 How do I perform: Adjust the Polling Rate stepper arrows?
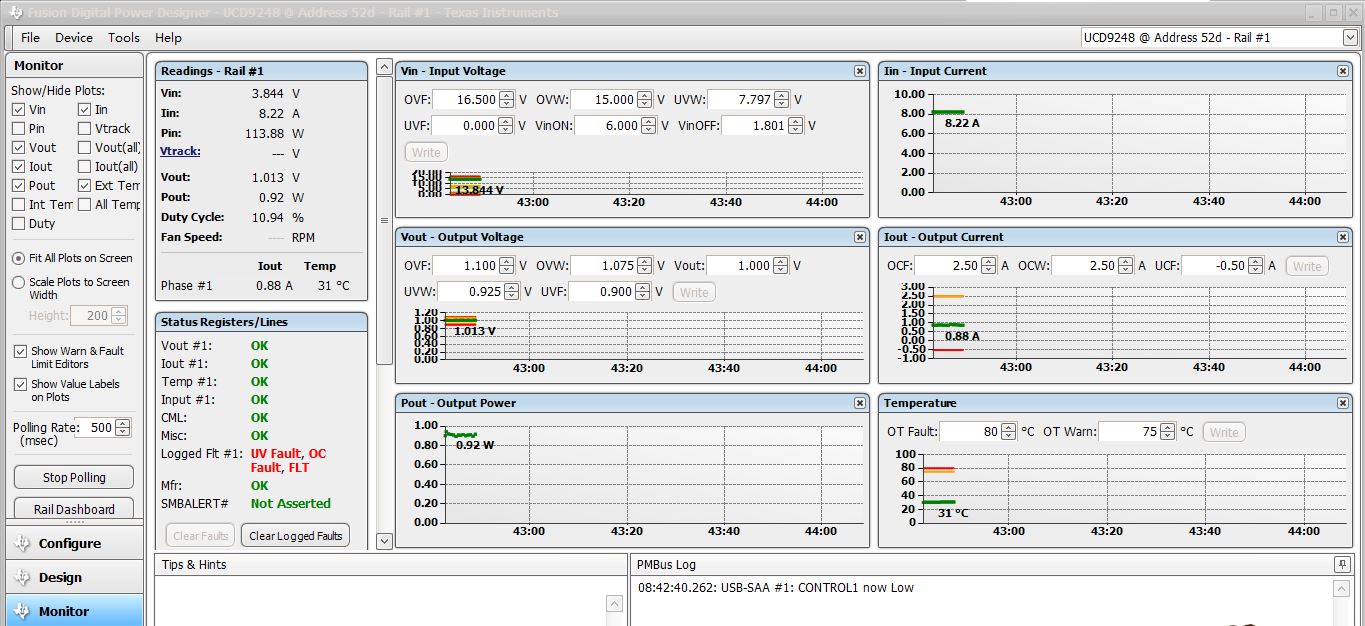[x=123, y=427]
